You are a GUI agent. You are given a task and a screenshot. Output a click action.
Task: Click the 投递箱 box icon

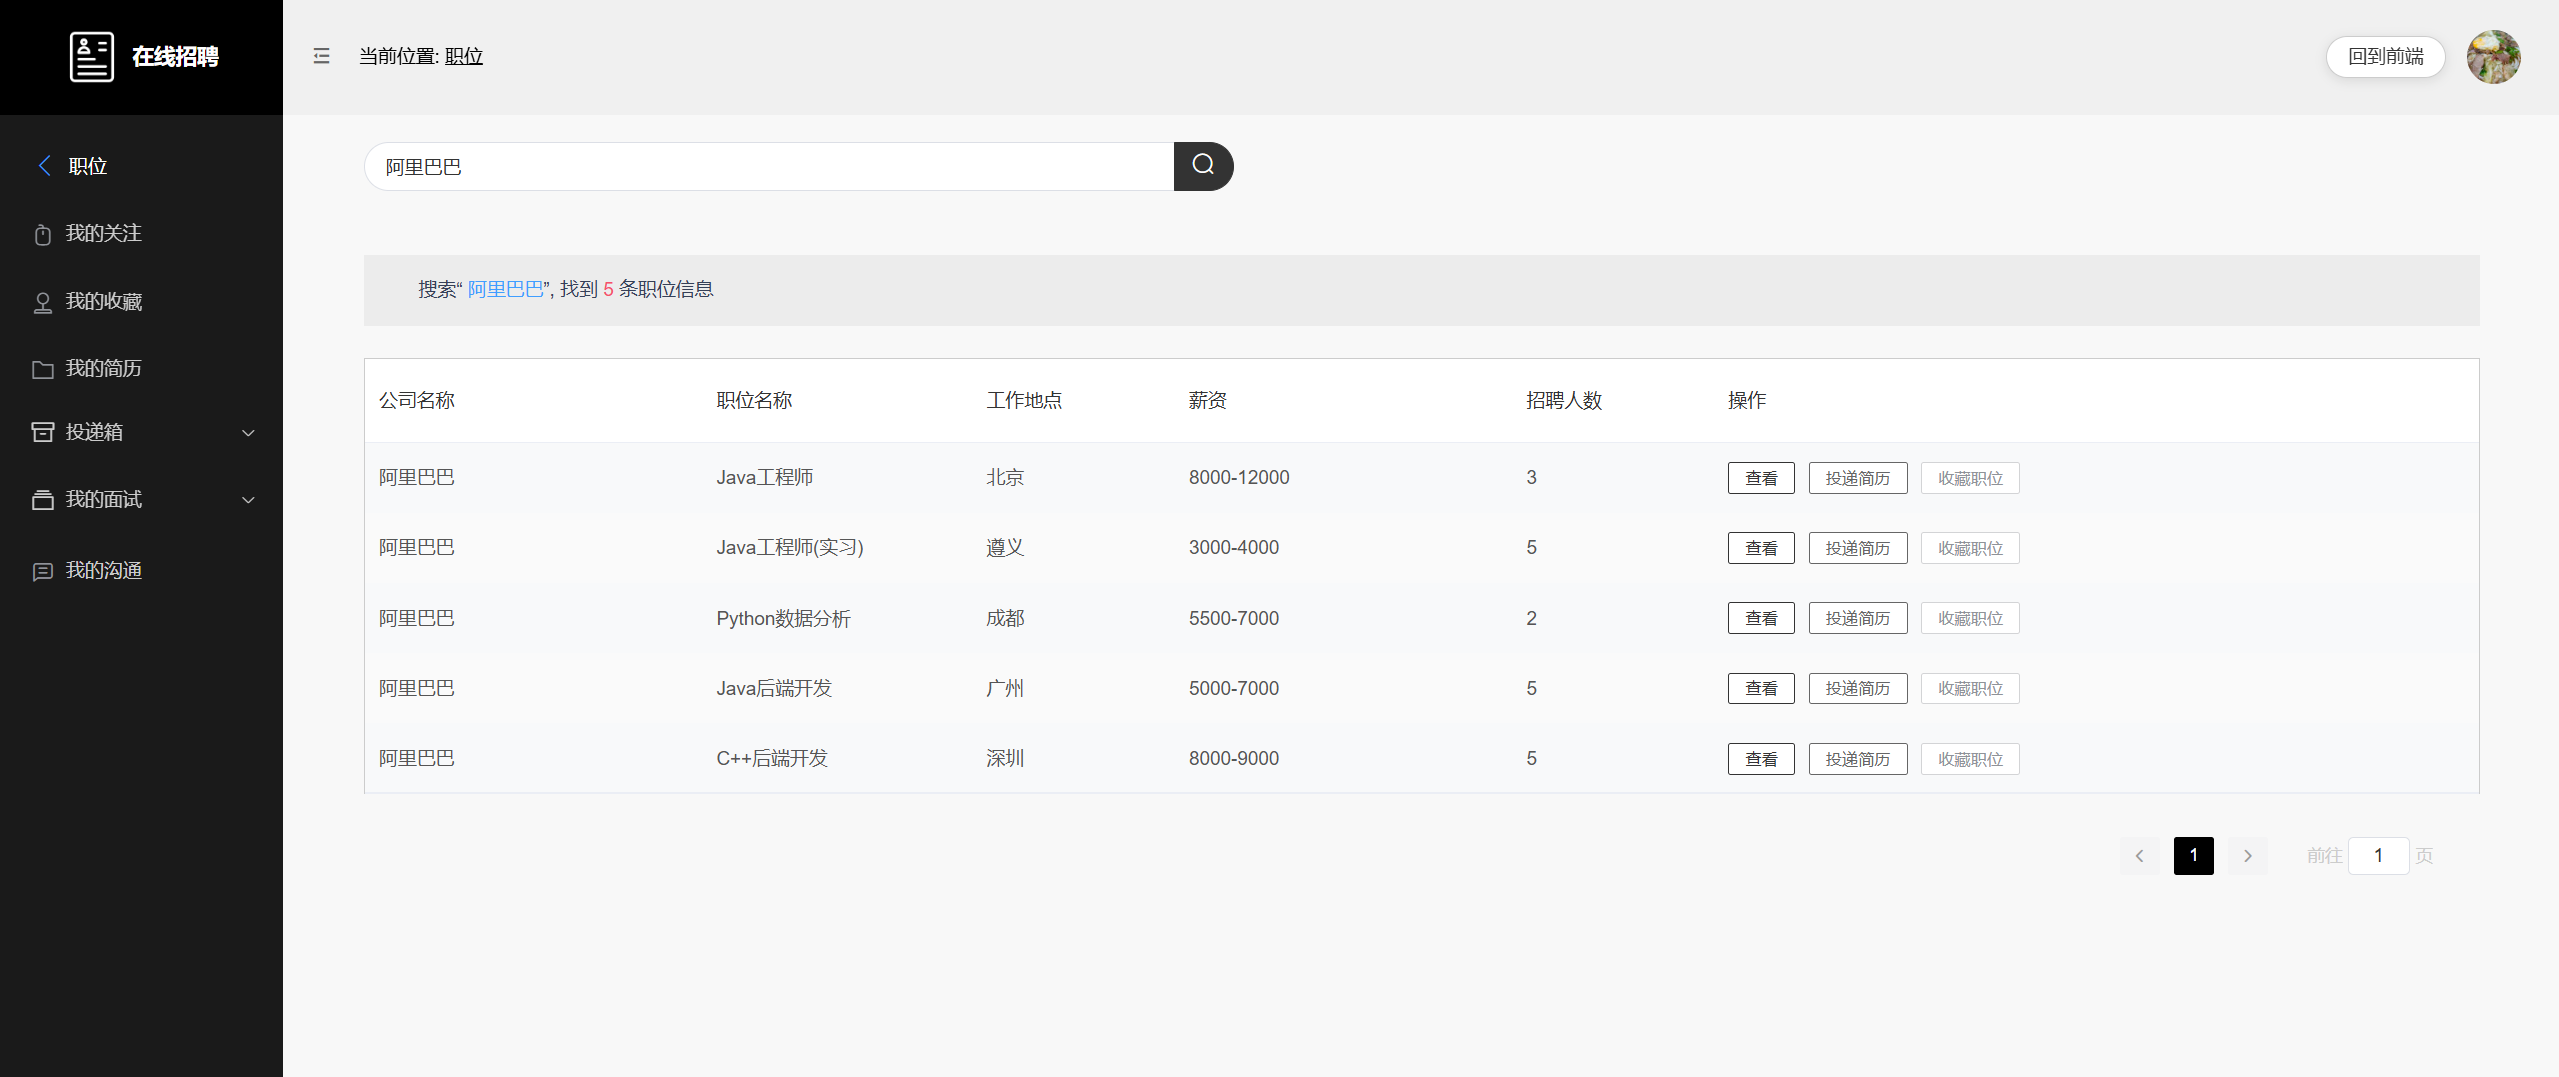42,432
